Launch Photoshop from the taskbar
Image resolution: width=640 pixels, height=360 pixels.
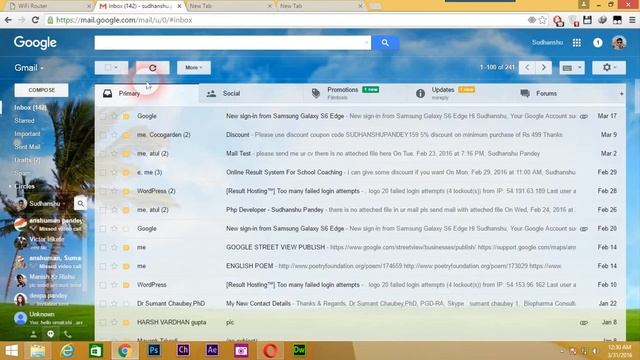coord(154,351)
